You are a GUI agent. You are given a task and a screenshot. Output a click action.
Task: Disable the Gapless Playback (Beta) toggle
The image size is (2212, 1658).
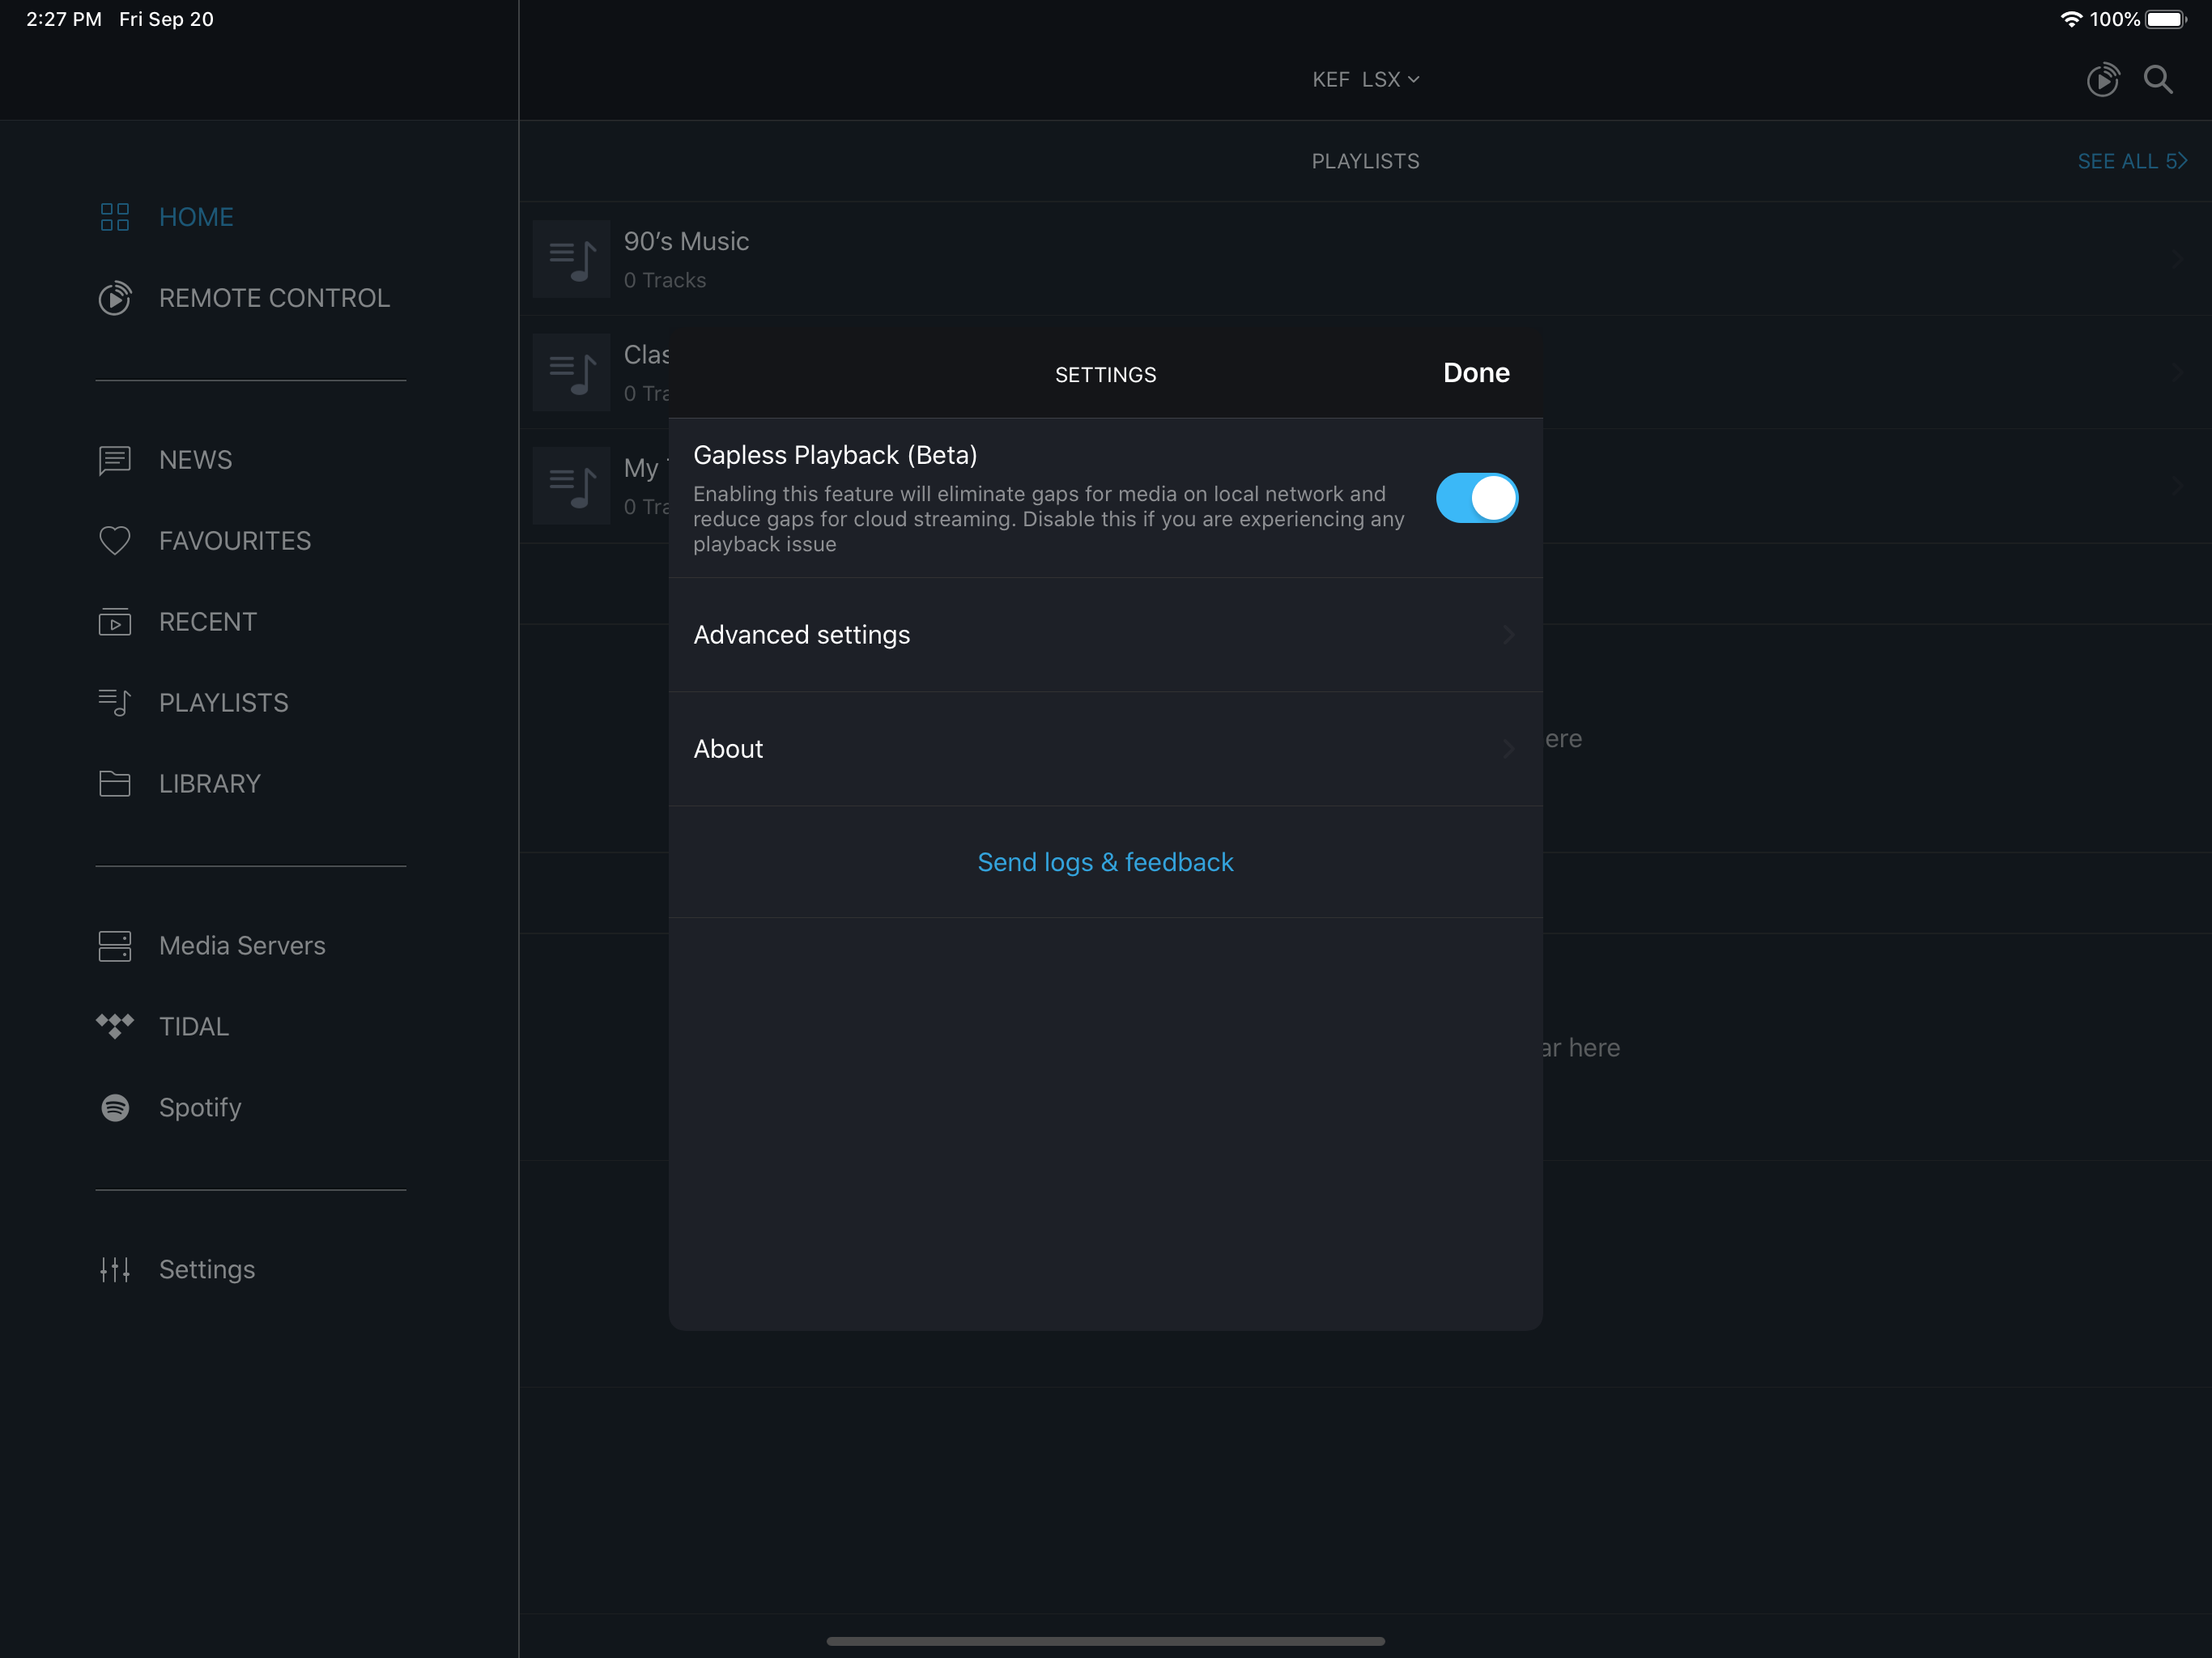[x=1477, y=498]
